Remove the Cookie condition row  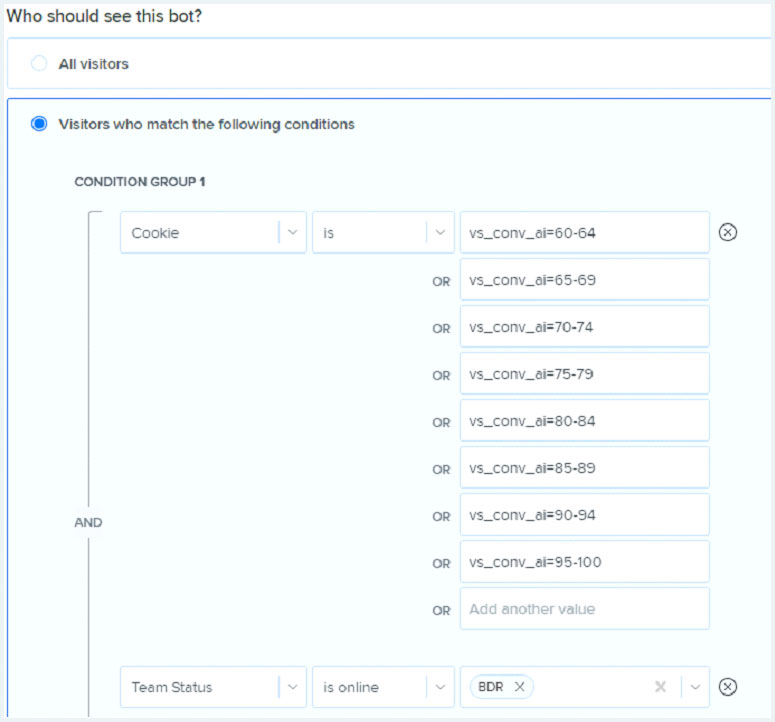pos(728,233)
